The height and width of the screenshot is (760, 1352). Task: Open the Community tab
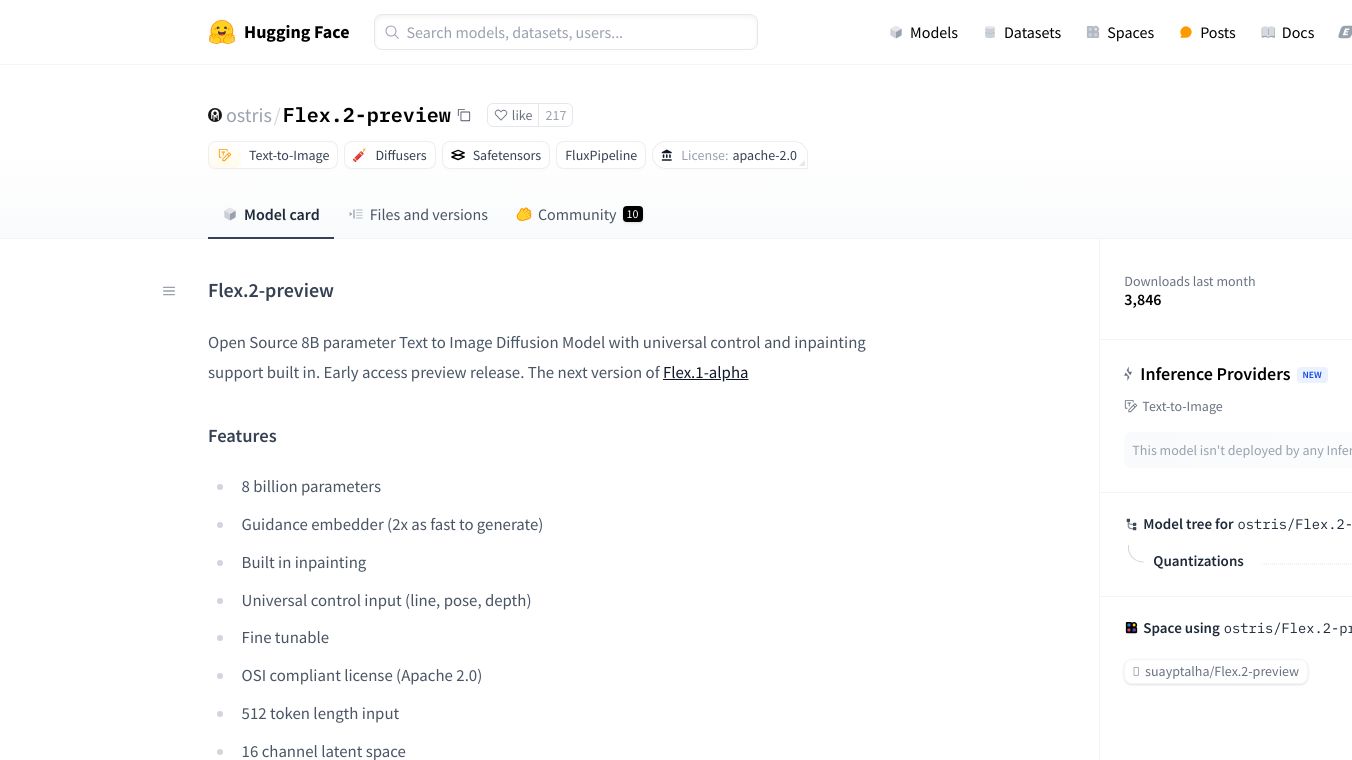coord(578,215)
